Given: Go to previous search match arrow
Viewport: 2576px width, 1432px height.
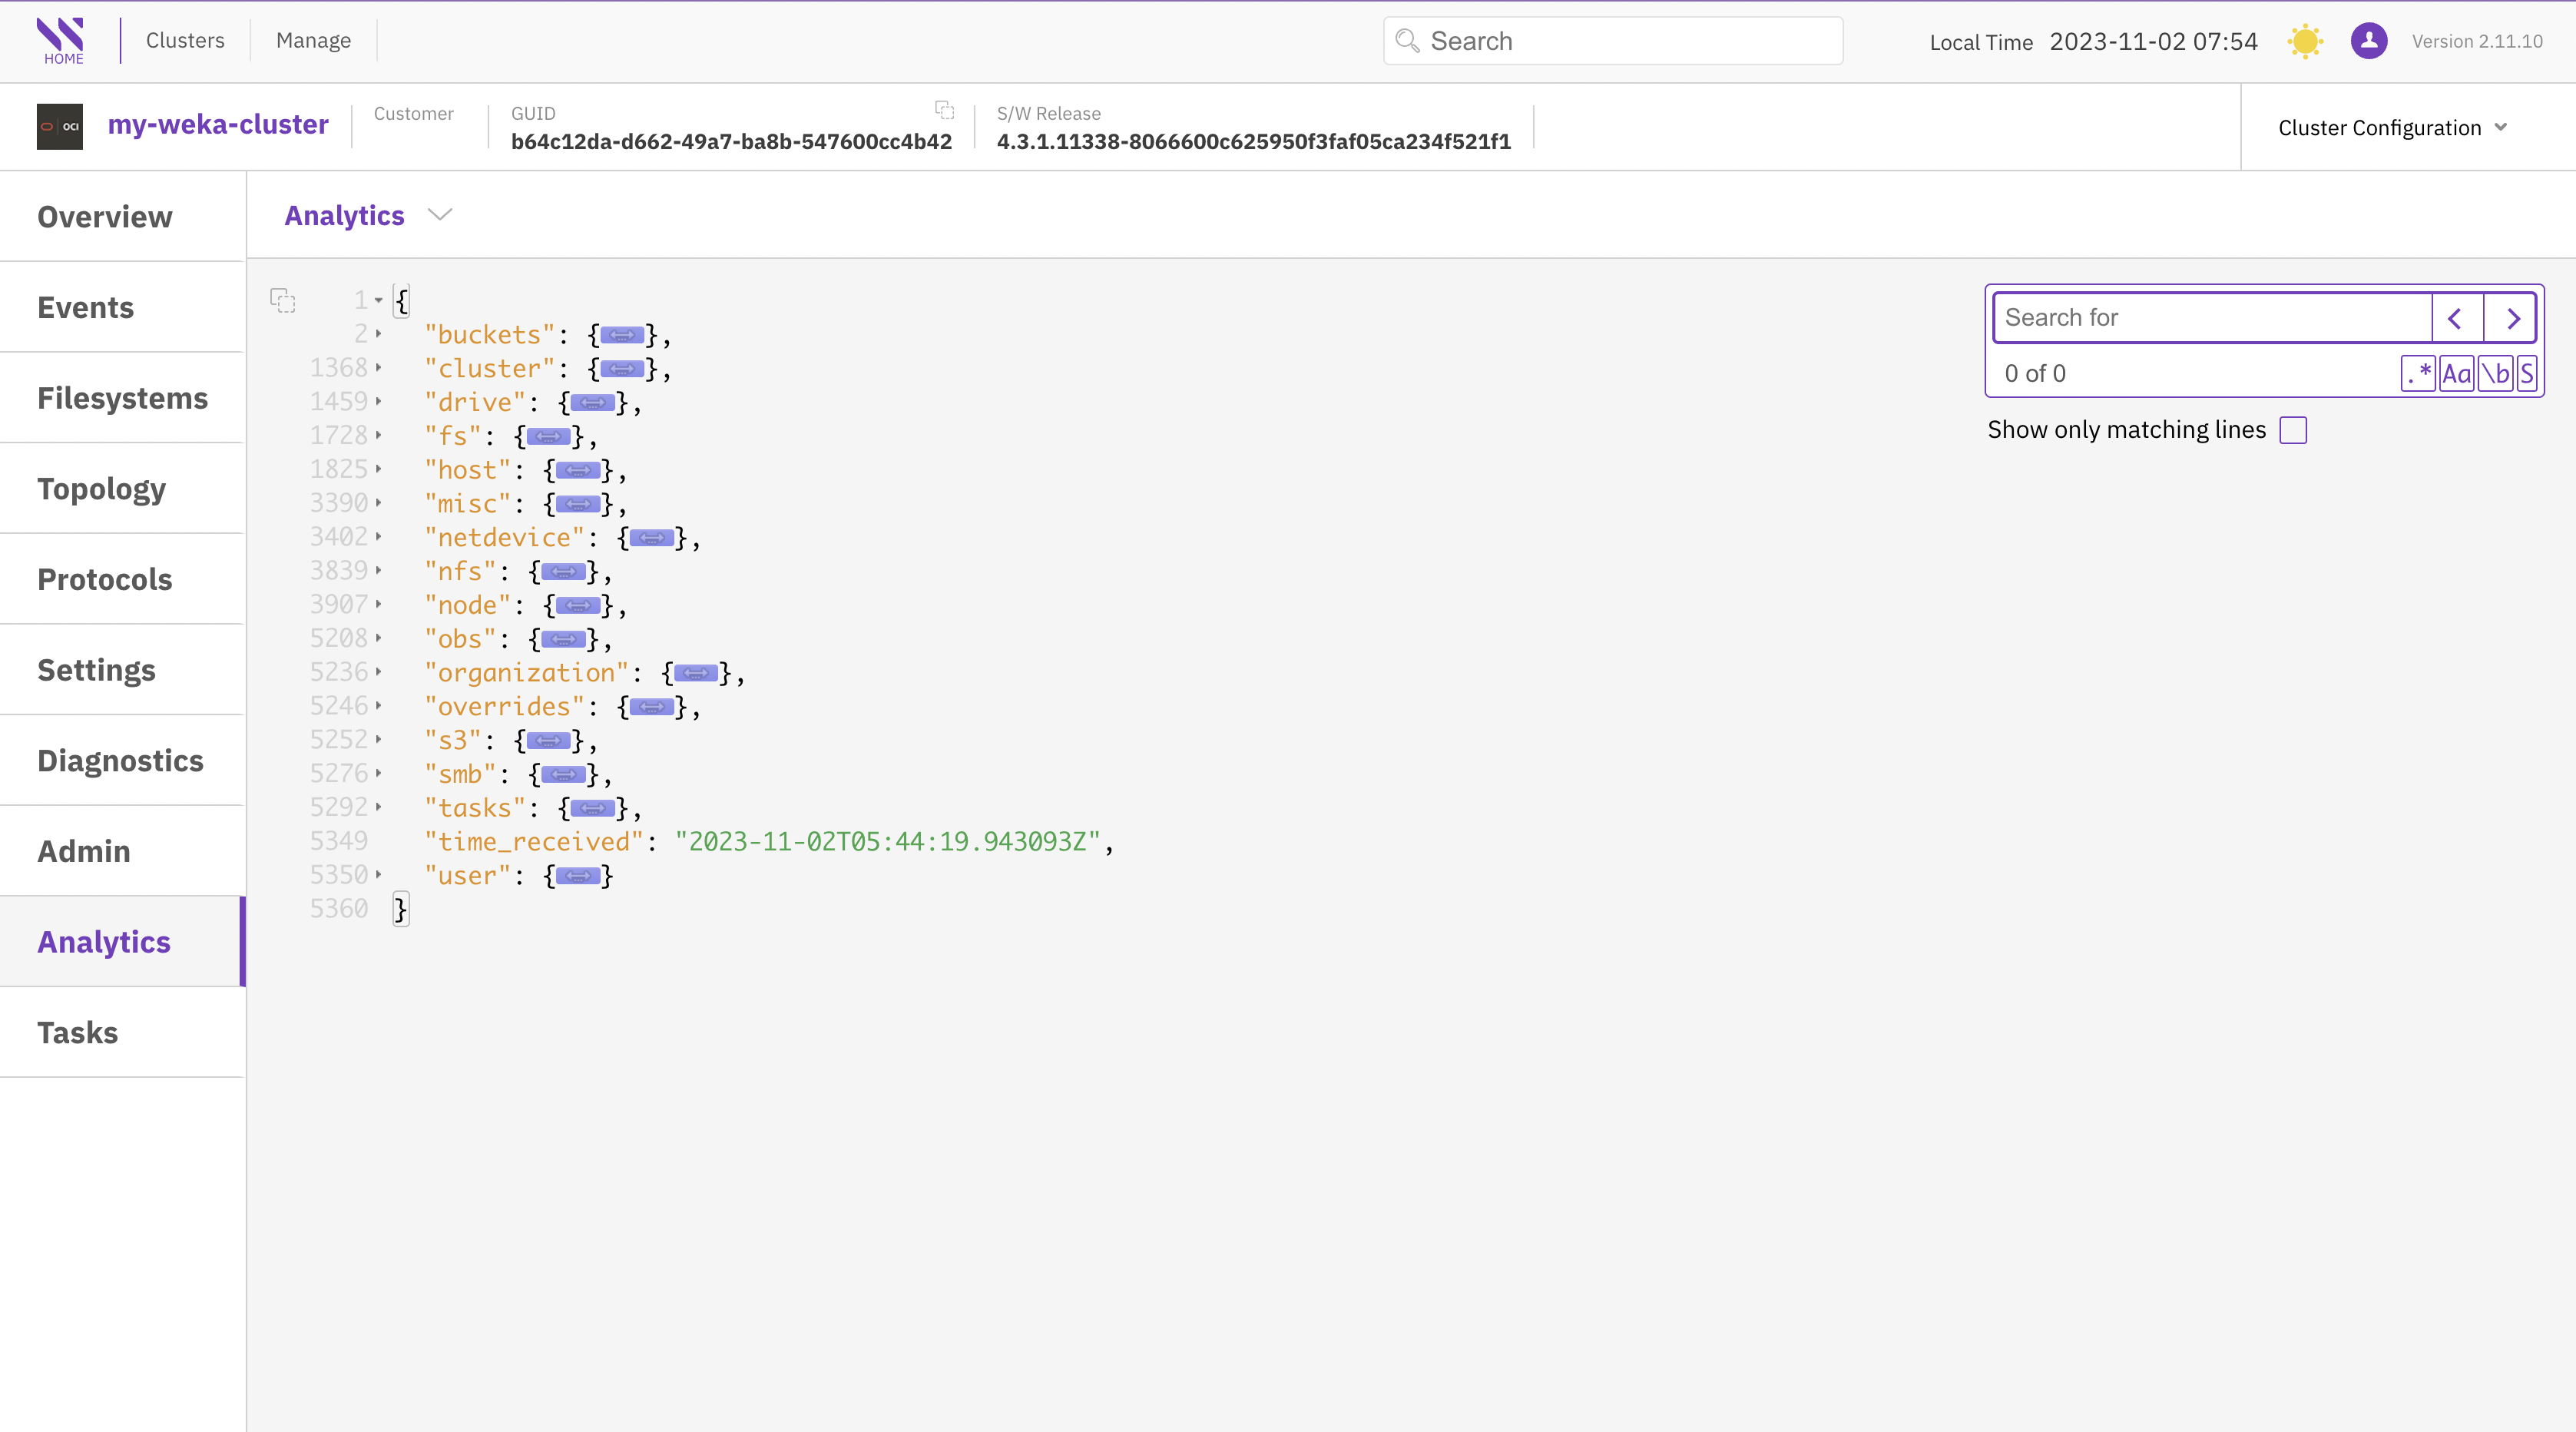Looking at the screenshot, I should point(2456,318).
